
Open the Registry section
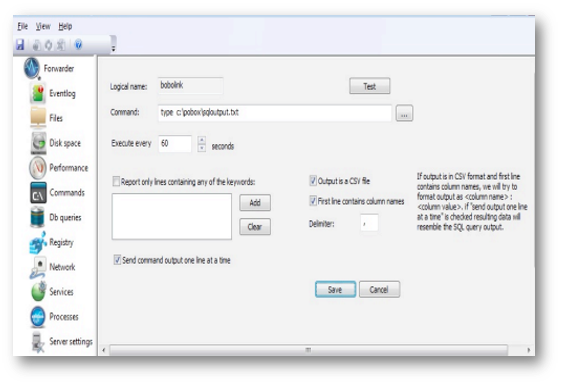point(52,242)
